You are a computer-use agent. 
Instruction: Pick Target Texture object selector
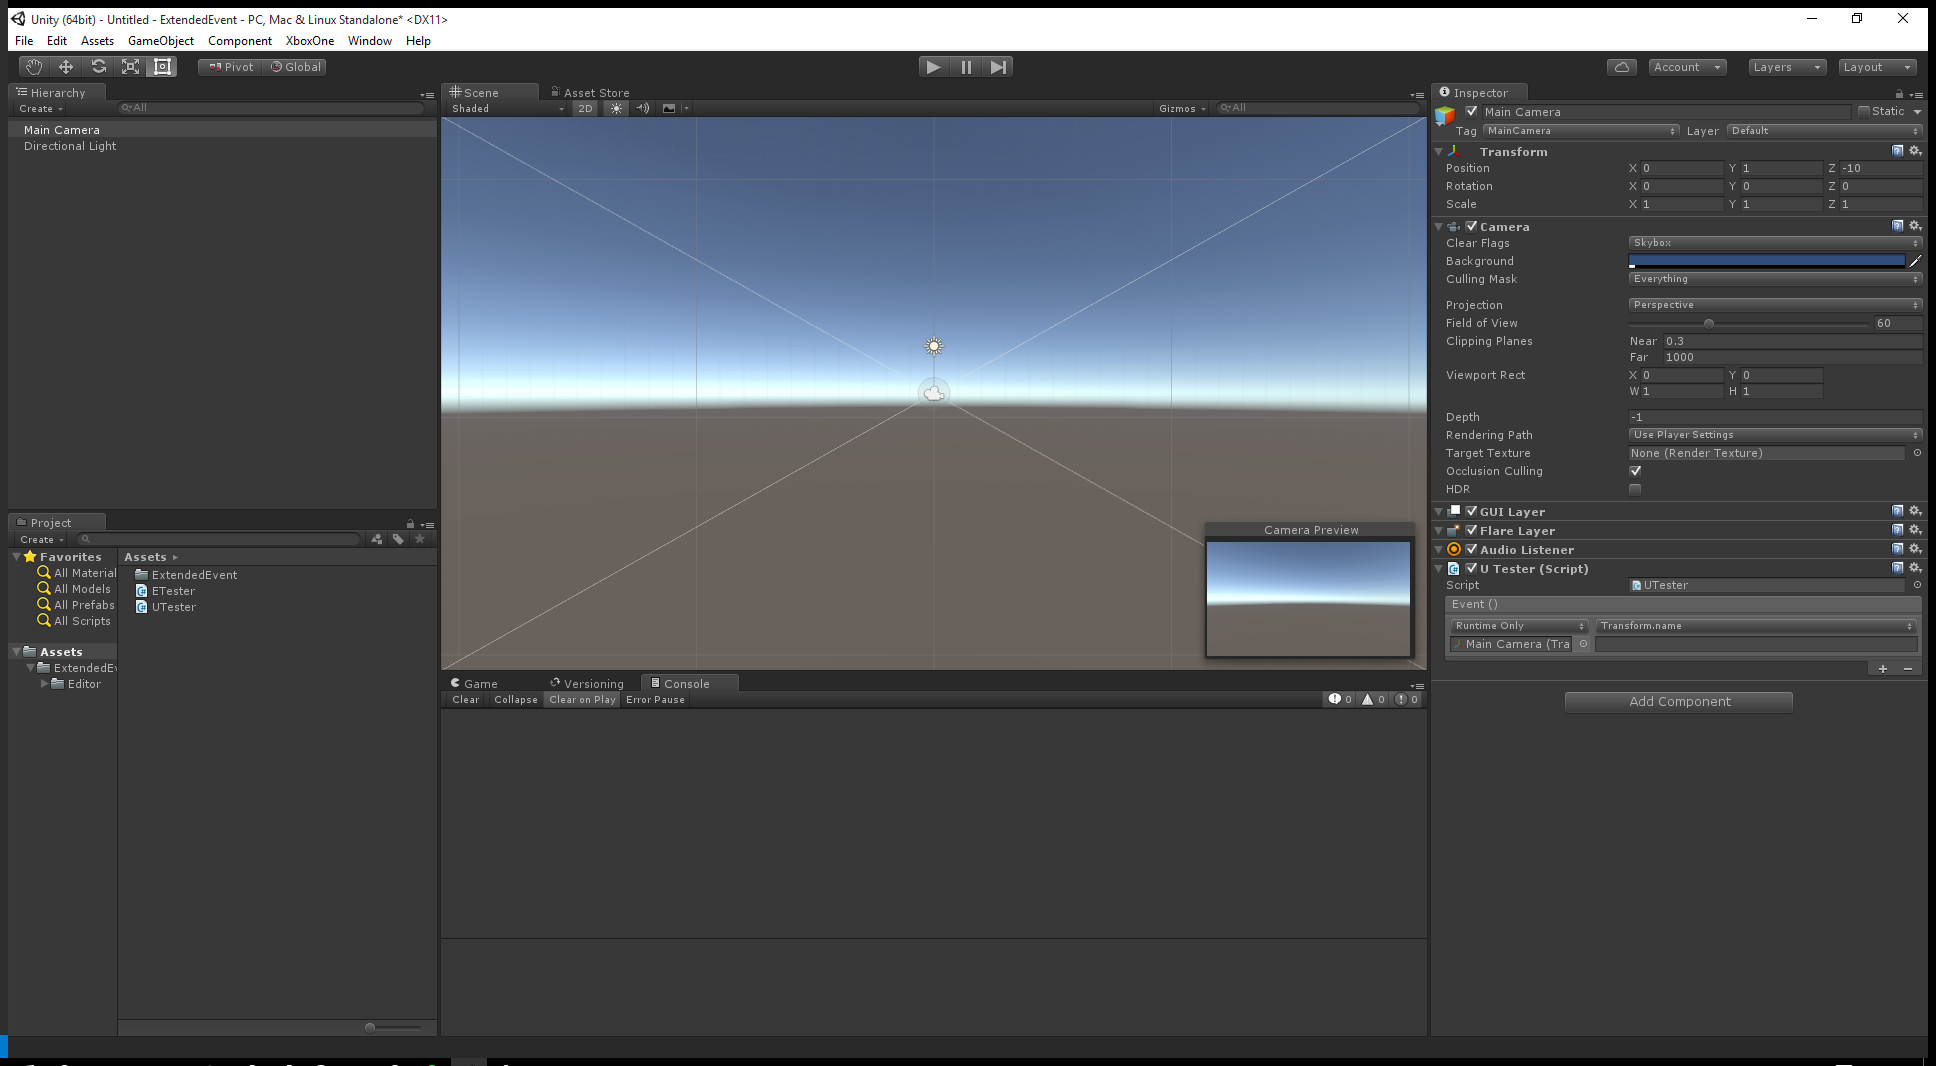point(1917,453)
